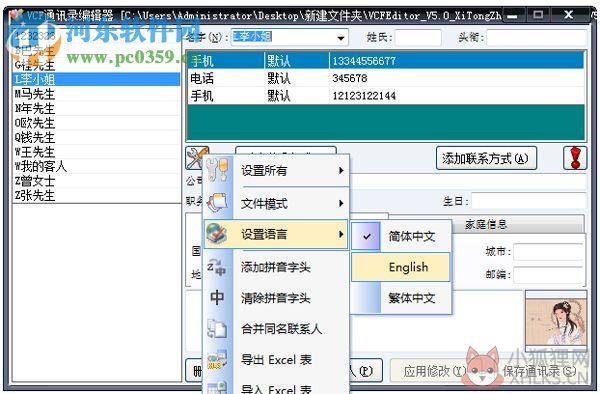Click the wrench and screwdriver tools icon
The height and width of the screenshot is (394, 600).
point(197,158)
